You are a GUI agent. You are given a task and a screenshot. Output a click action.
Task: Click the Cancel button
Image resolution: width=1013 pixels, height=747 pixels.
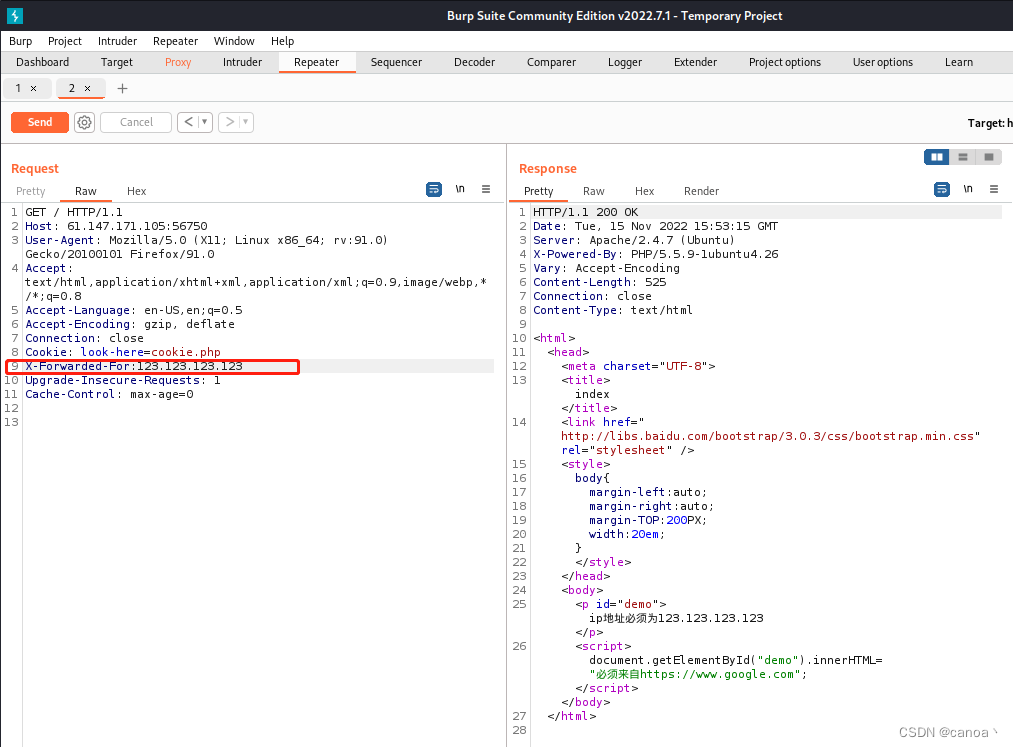(x=136, y=122)
